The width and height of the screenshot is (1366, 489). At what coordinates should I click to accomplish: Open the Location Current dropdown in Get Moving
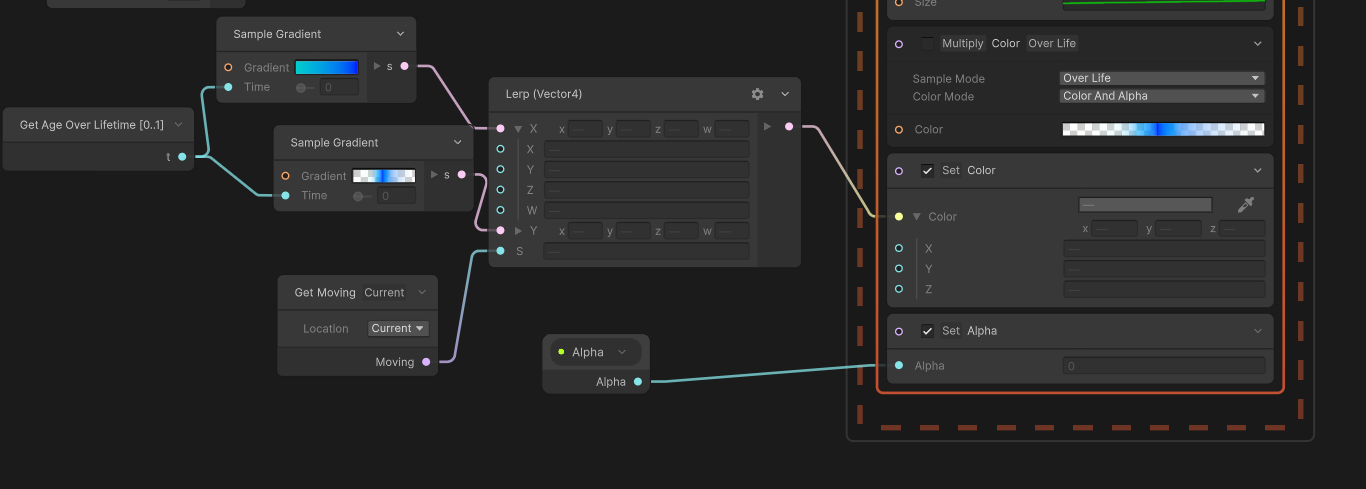398,328
